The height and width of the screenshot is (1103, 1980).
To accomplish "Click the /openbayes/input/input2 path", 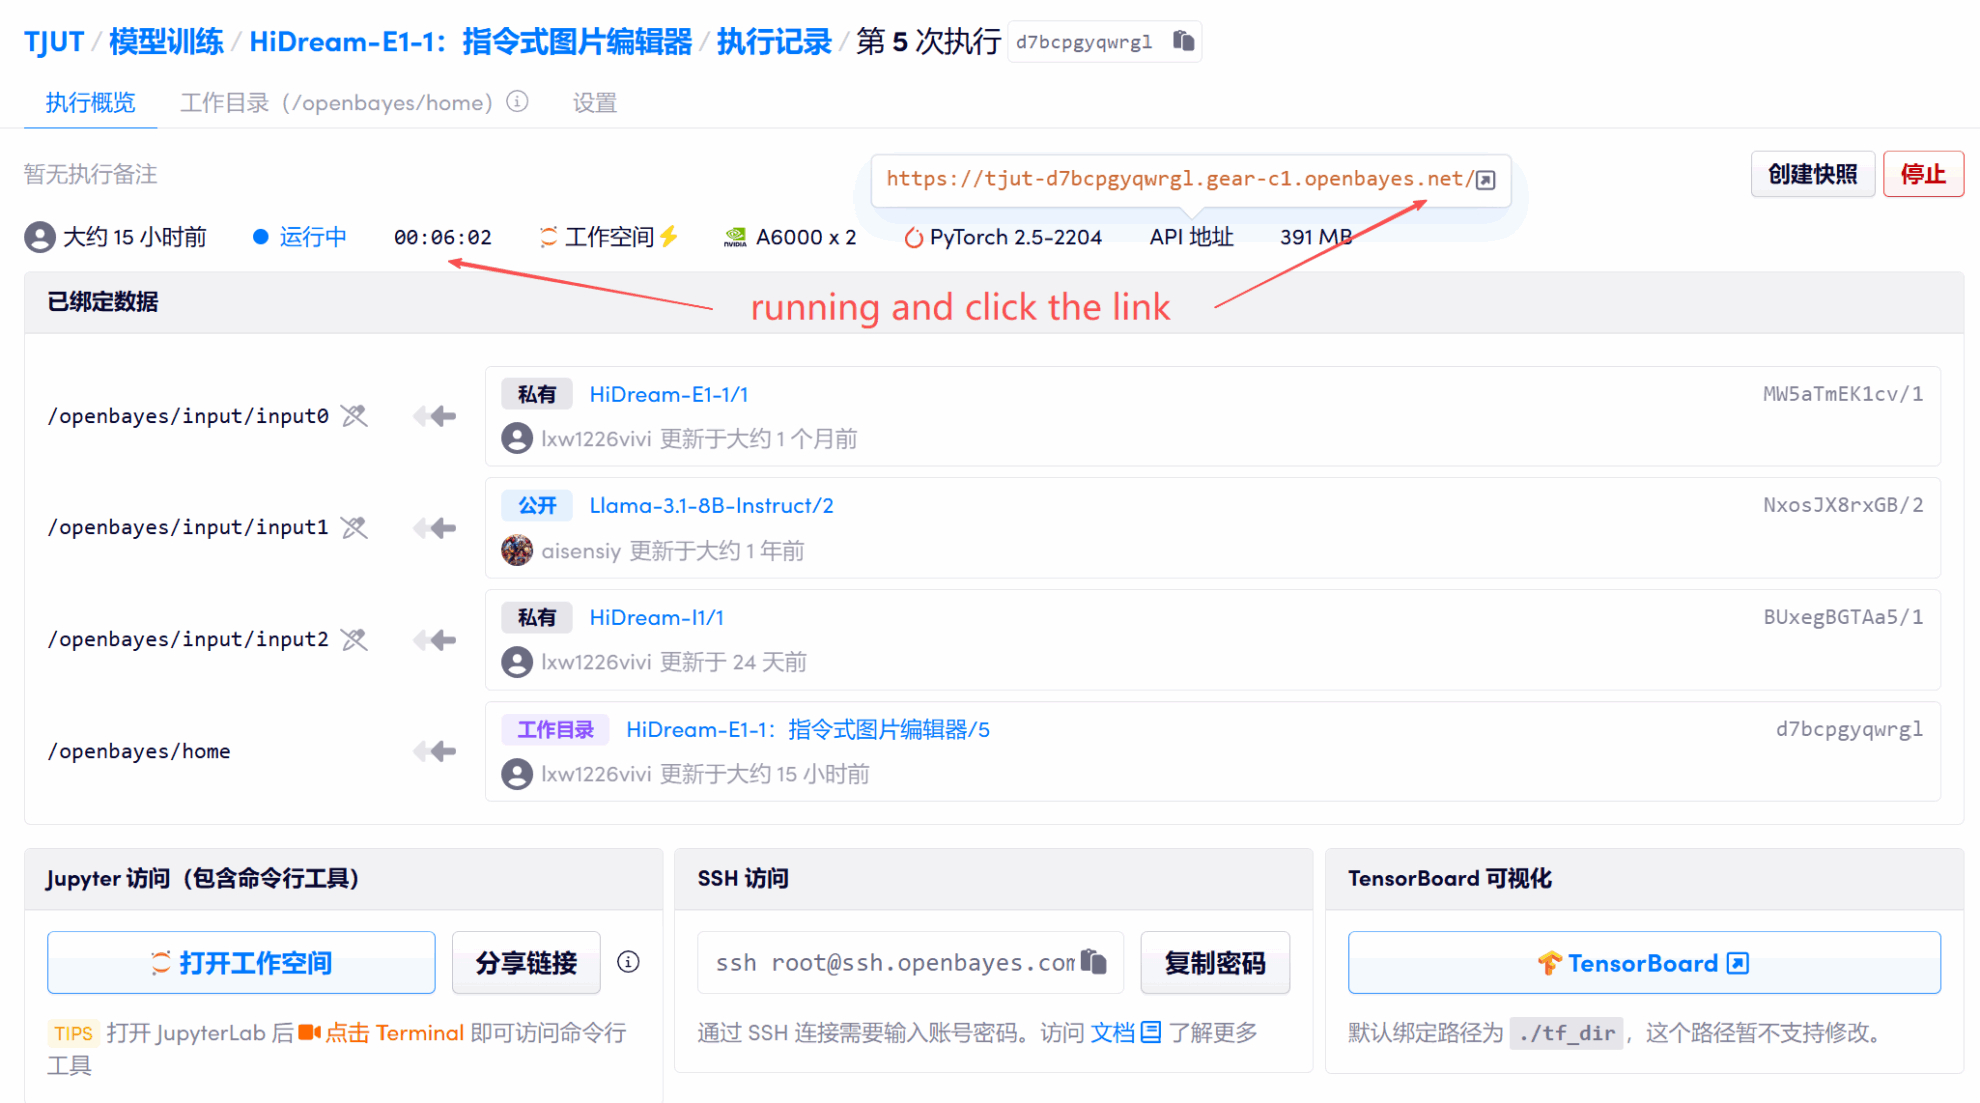I will pos(188,640).
